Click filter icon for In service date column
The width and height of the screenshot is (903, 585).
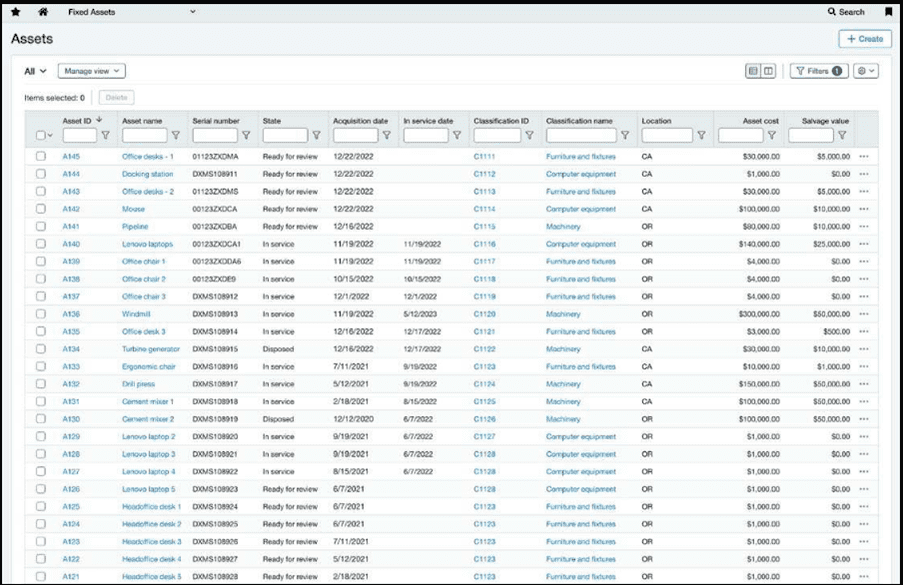click(x=457, y=135)
